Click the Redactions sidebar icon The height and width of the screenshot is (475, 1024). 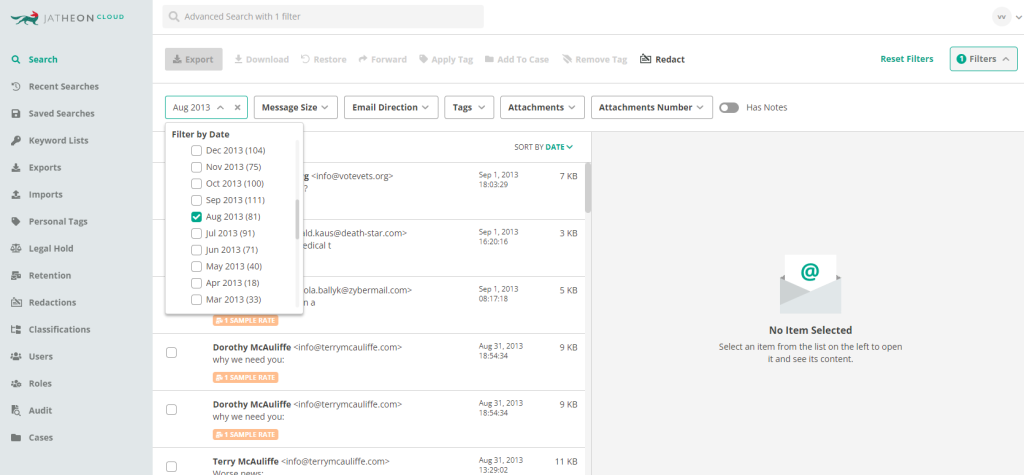pyautogui.click(x=16, y=303)
